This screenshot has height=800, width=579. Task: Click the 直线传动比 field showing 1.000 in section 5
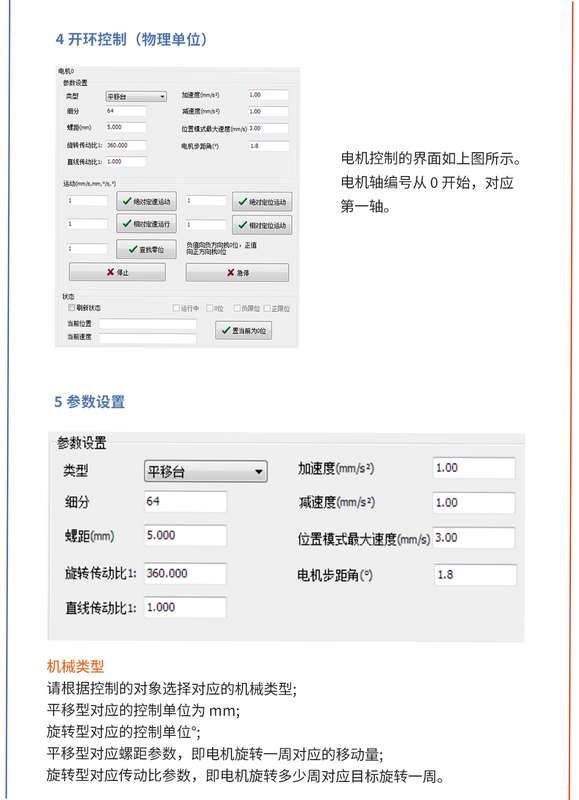point(185,608)
